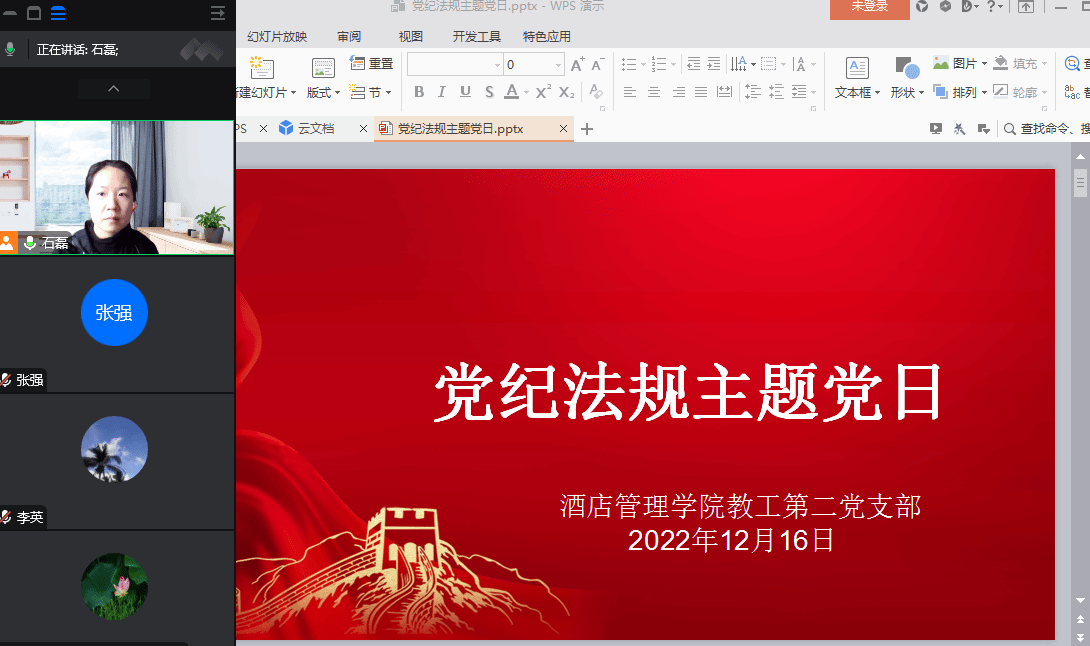The height and width of the screenshot is (646, 1090).
Task: Toggle underline formatting
Action: (465, 92)
